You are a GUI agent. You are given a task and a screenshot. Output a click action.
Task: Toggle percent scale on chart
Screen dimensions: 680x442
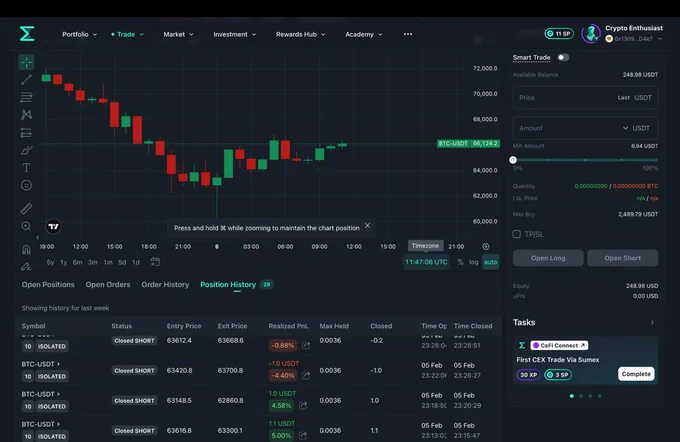pyautogui.click(x=460, y=262)
